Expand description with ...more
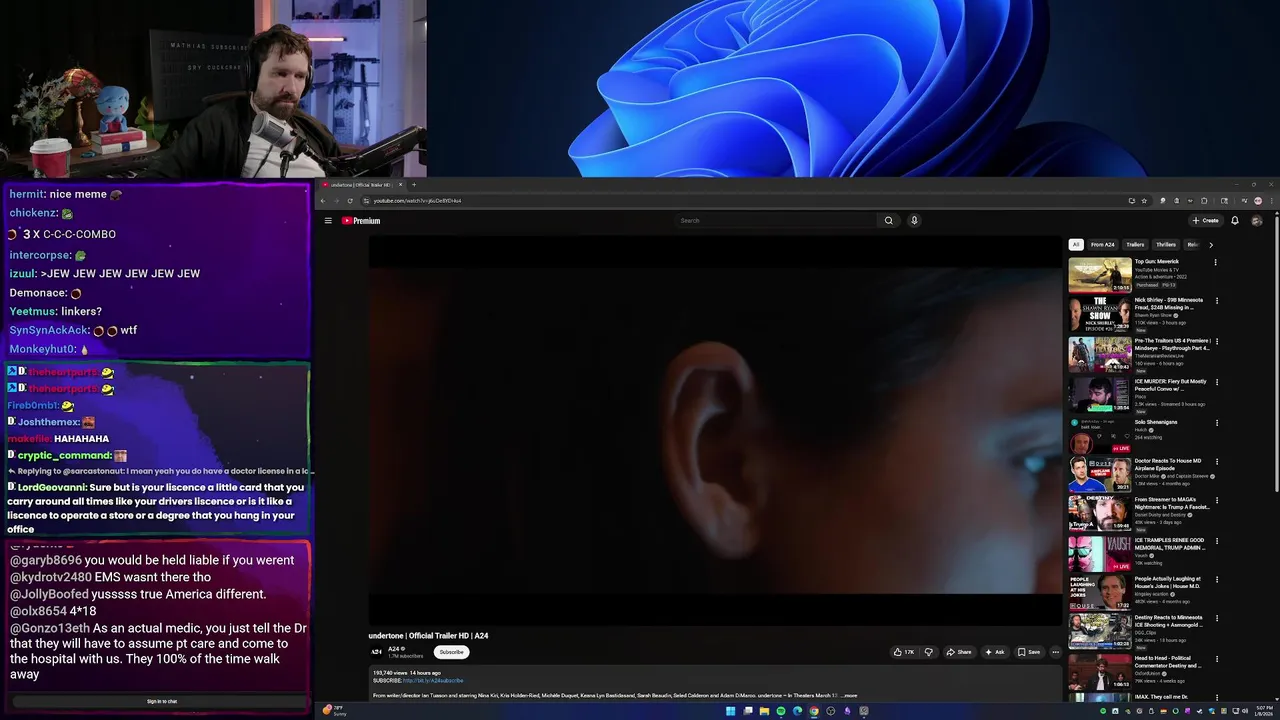1280x720 pixels. point(849,695)
